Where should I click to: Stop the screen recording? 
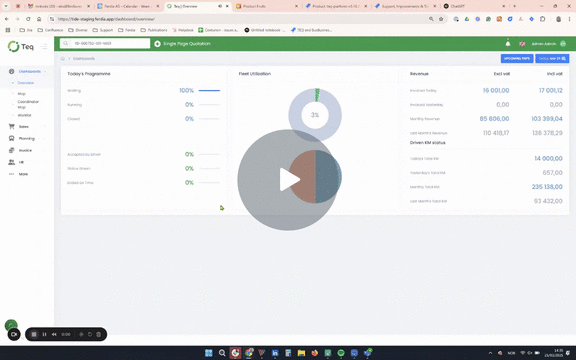(x=34, y=334)
